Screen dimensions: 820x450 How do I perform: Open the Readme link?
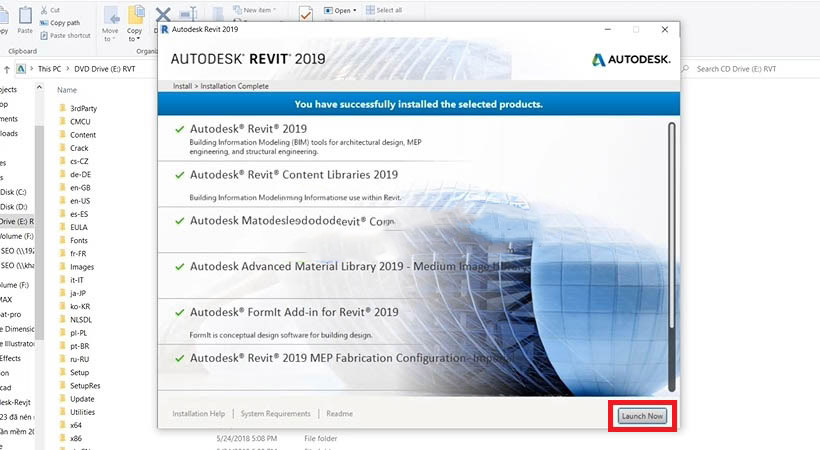[339, 413]
